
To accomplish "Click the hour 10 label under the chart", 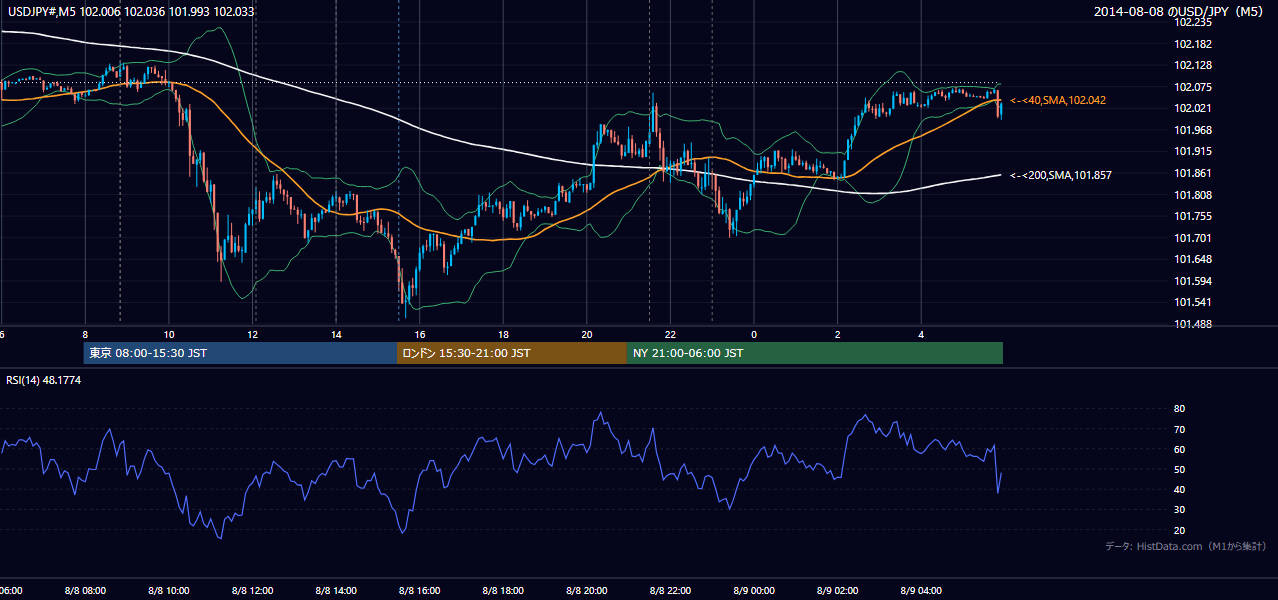I will point(169,335).
